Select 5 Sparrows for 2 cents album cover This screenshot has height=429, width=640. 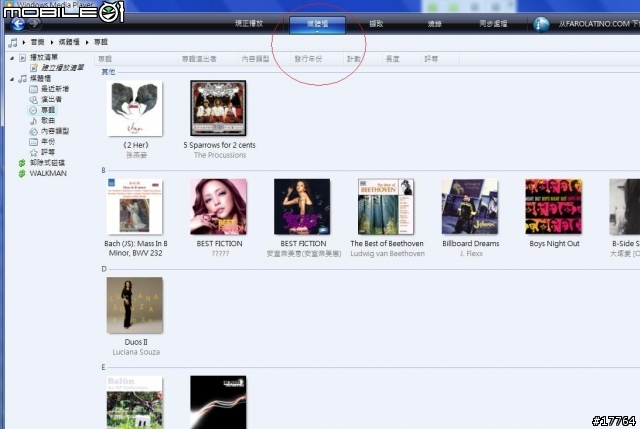[x=218, y=108]
